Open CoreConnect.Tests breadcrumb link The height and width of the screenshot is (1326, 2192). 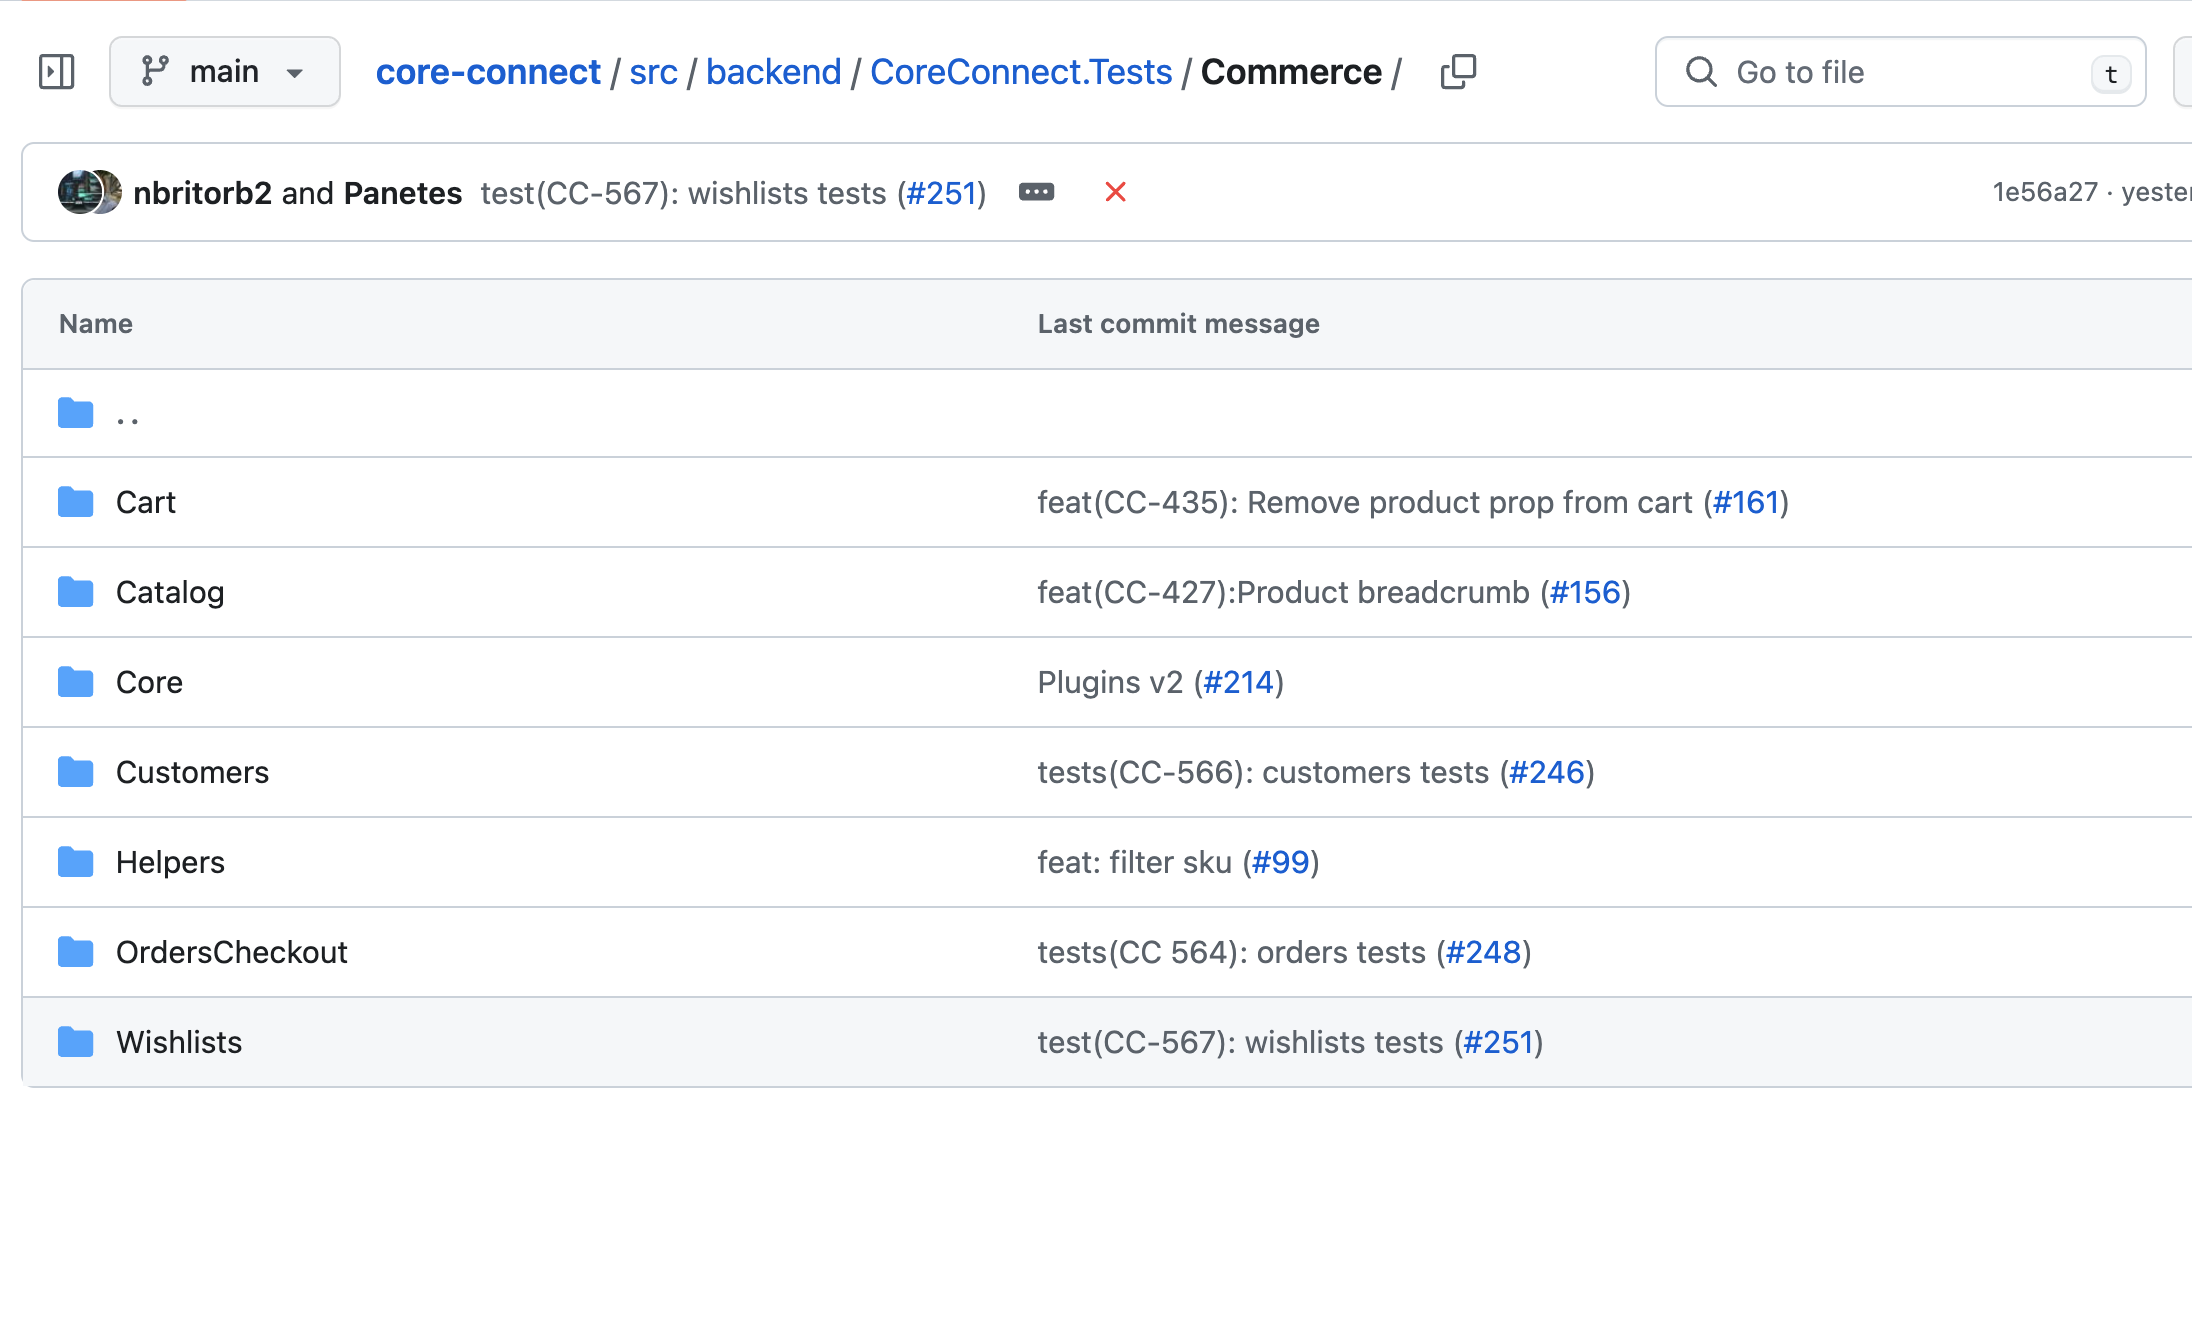[x=1020, y=72]
